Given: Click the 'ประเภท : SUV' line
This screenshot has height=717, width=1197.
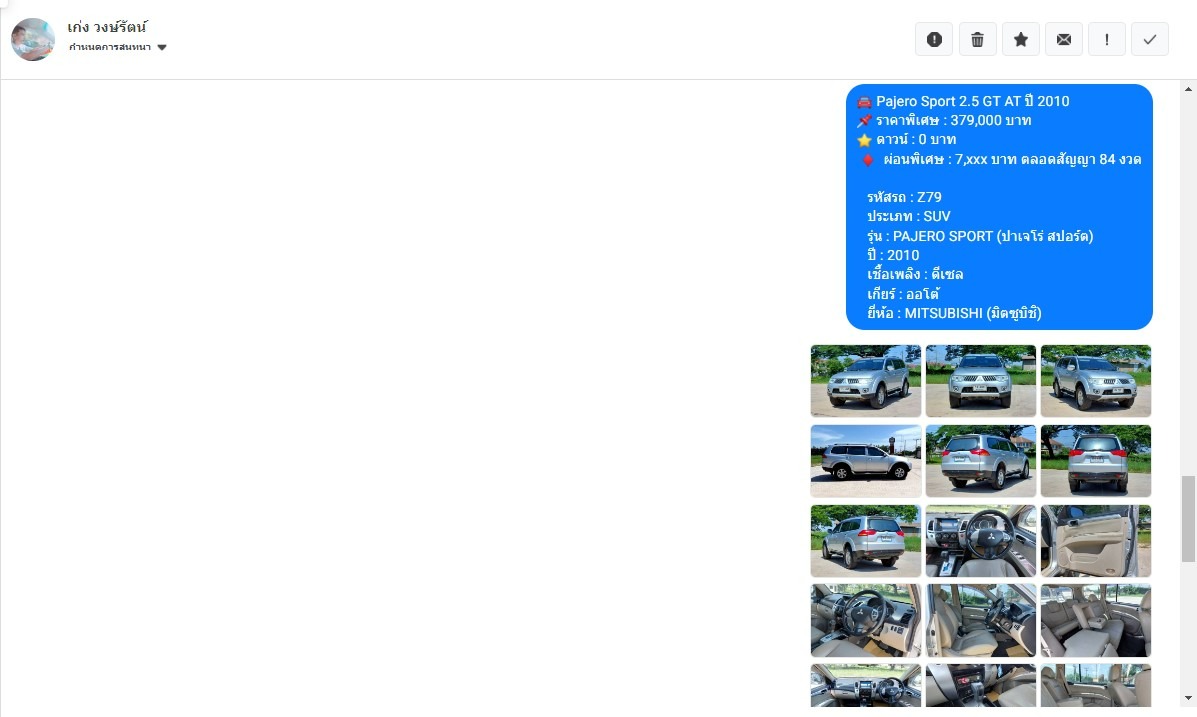Looking at the screenshot, I should pos(908,216).
